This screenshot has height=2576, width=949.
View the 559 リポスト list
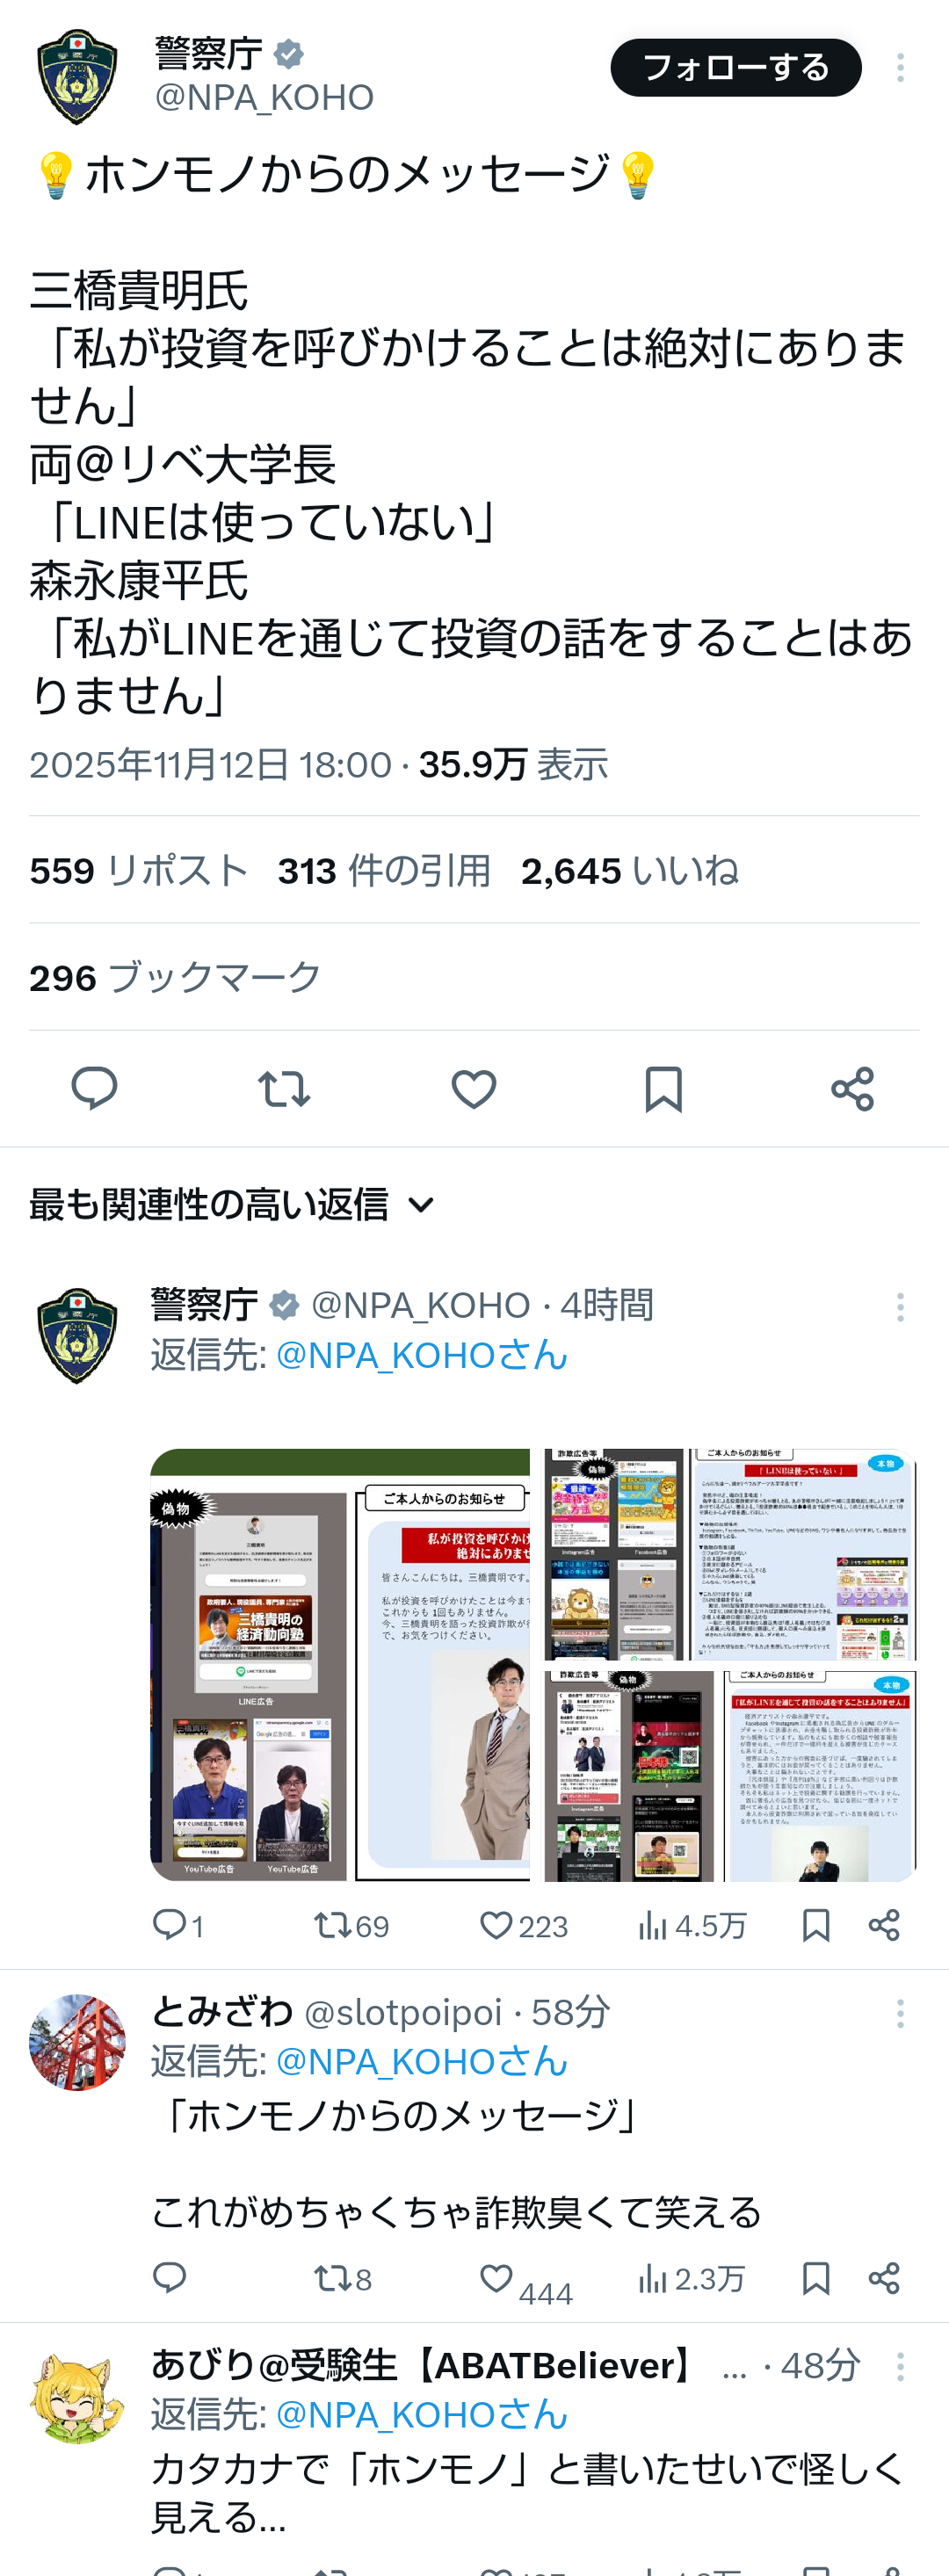coord(139,870)
